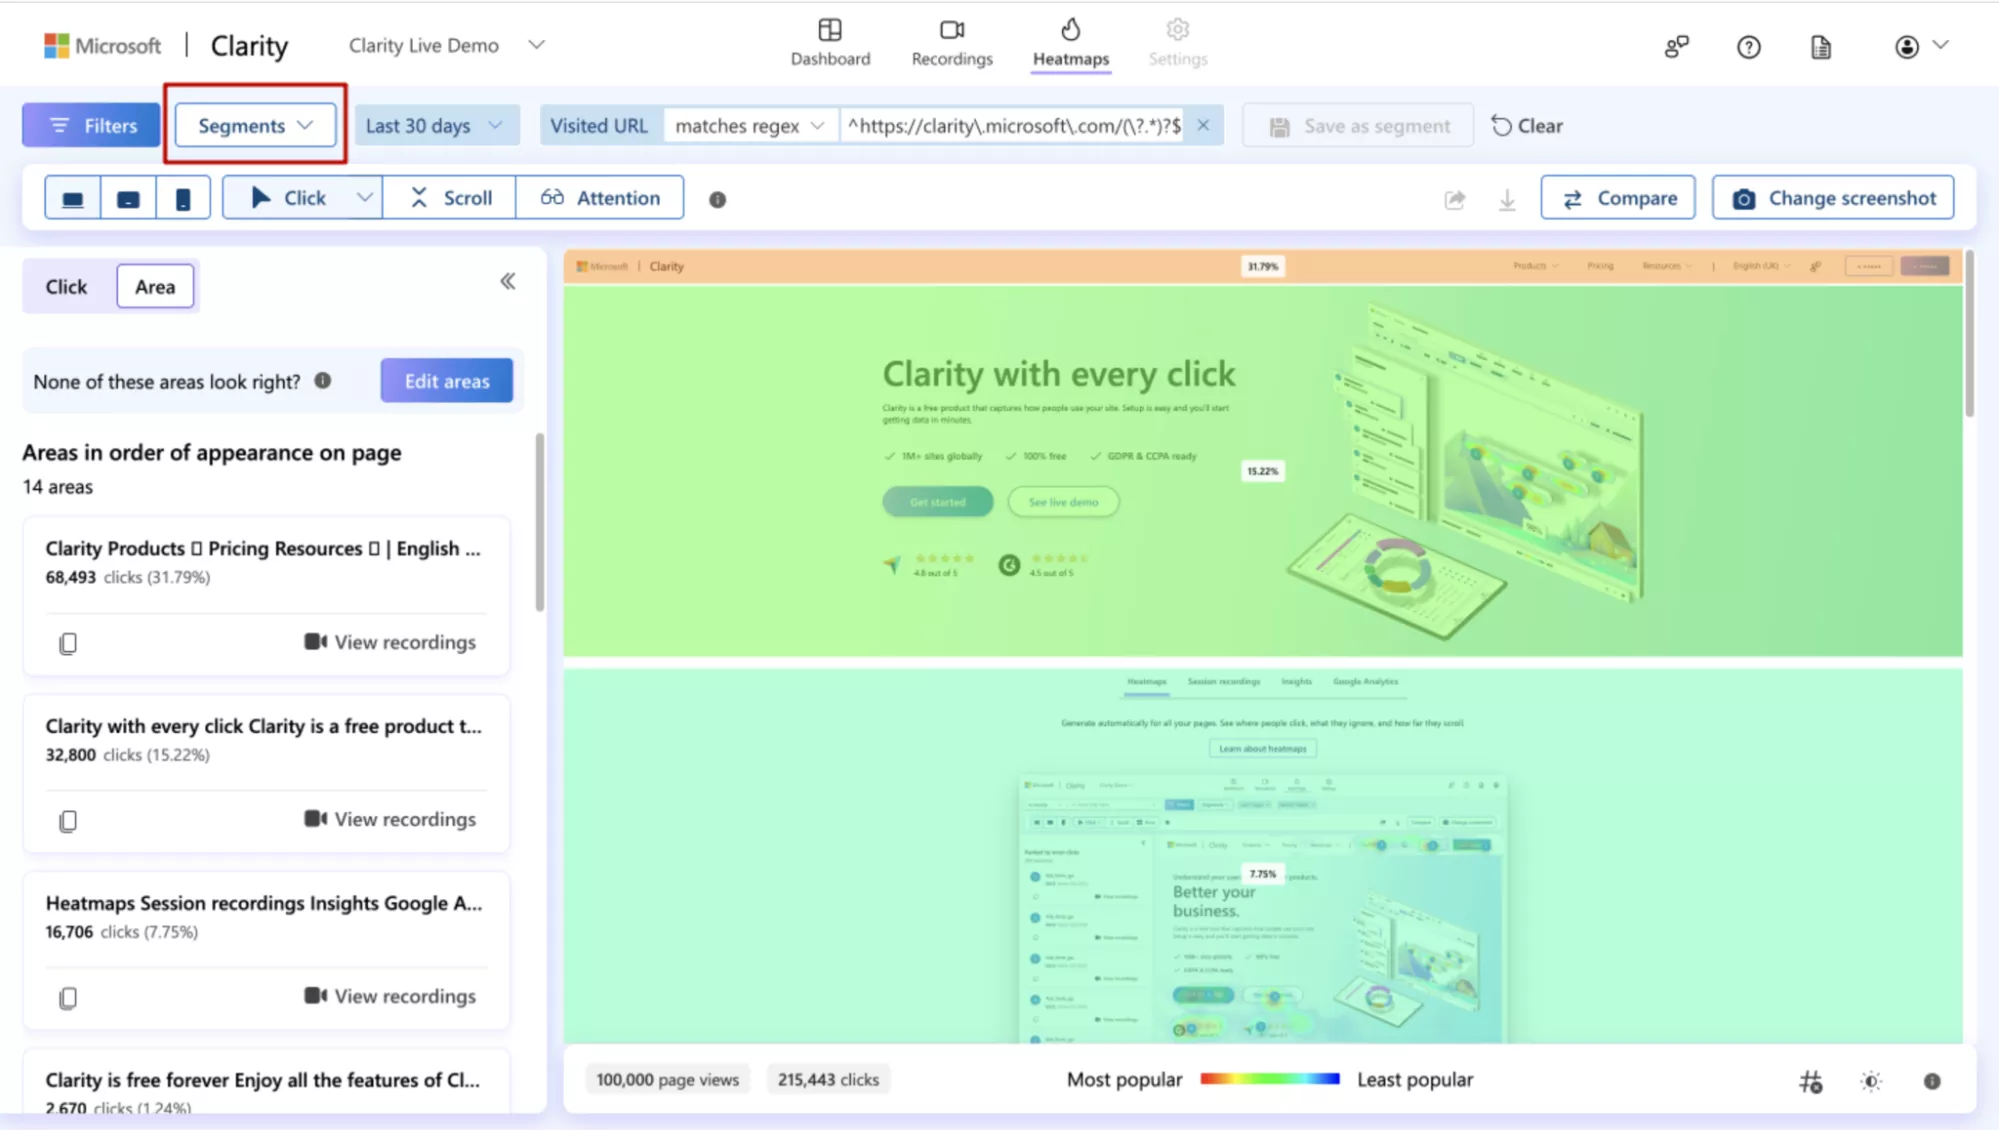
Task: Select Area view toggle
Action: pyautogui.click(x=155, y=287)
